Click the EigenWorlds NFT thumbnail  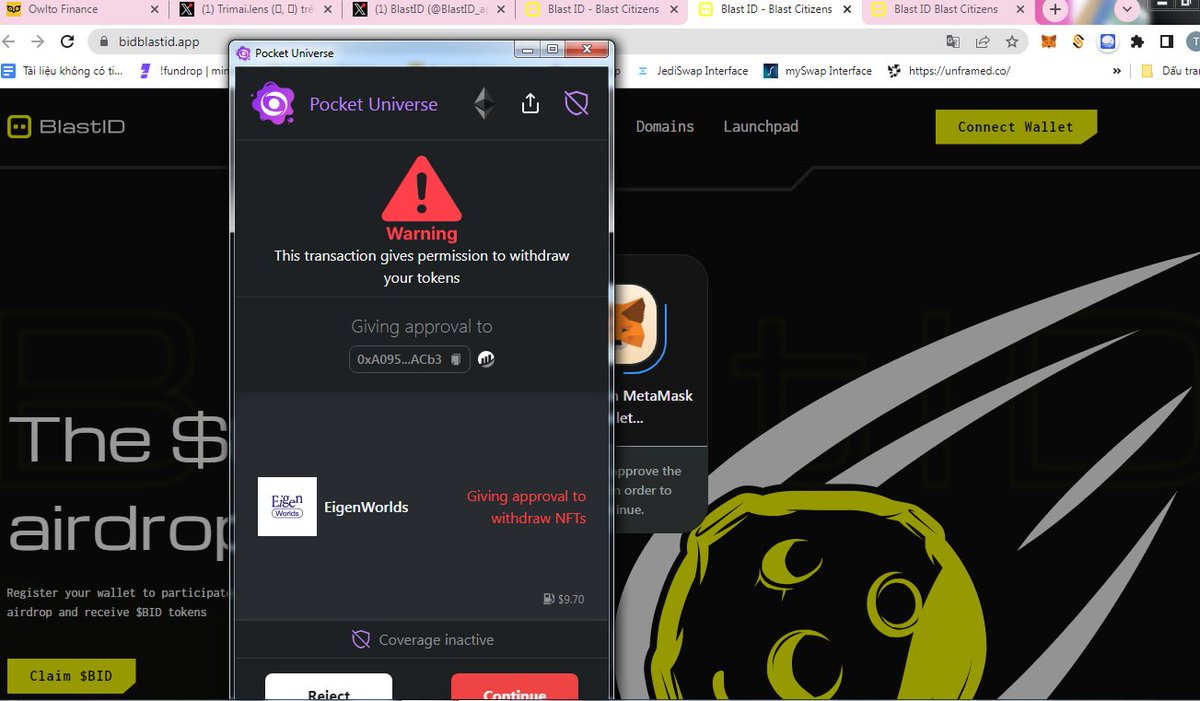pyautogui.click(x=287, y=506)
